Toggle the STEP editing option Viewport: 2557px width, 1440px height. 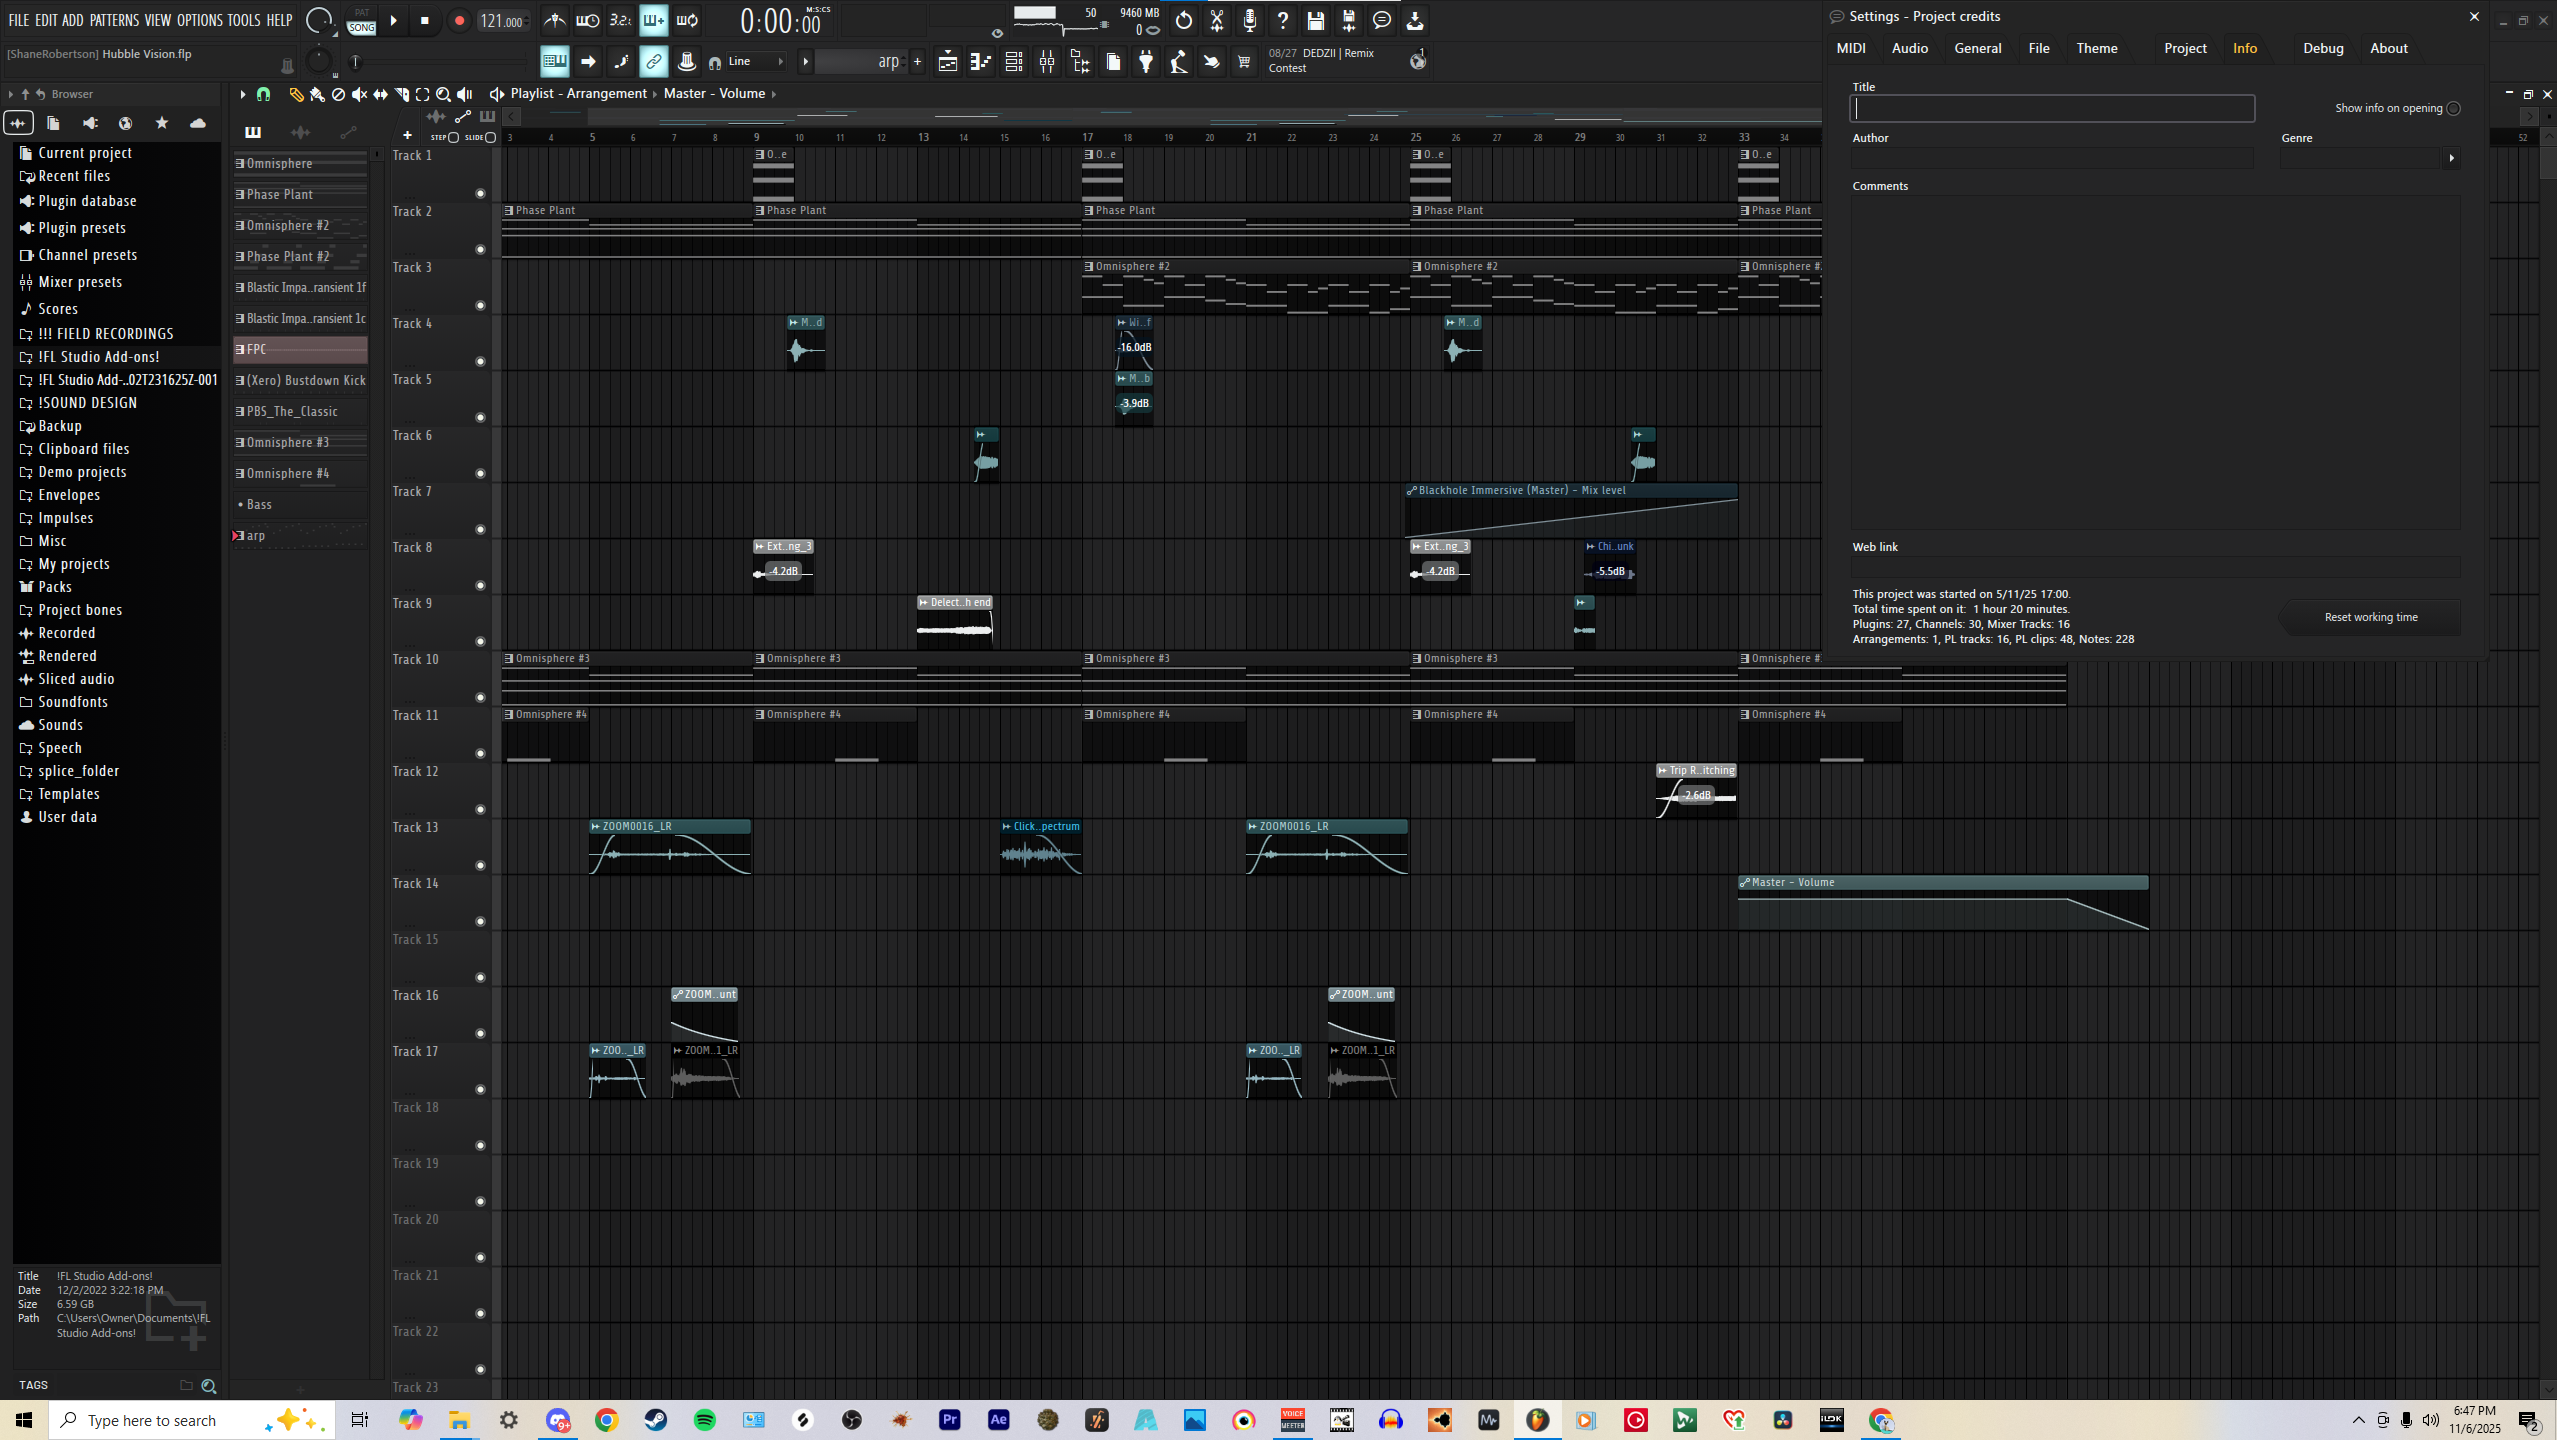(x=453, y=137)
